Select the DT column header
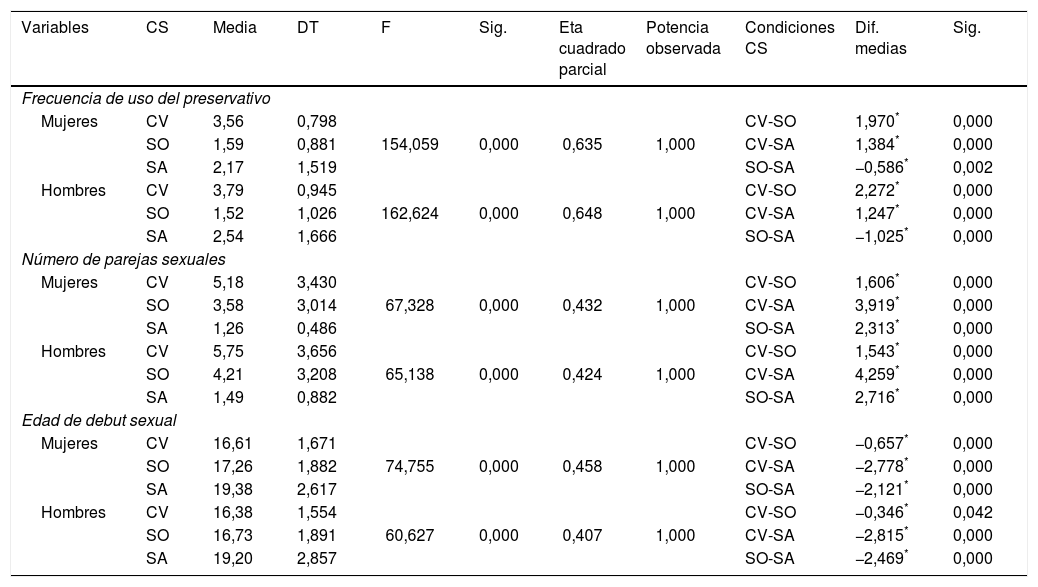 click(x=308, y=29)
